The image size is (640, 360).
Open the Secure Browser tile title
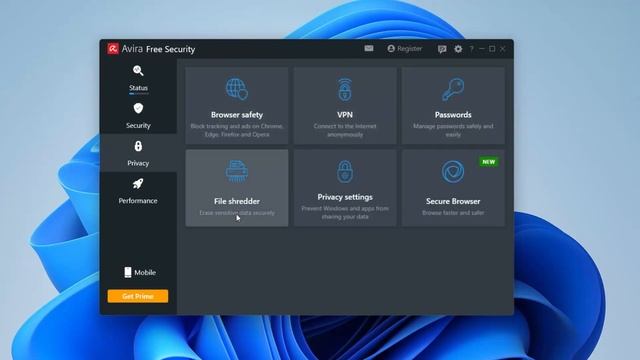[x=453, y=201]
